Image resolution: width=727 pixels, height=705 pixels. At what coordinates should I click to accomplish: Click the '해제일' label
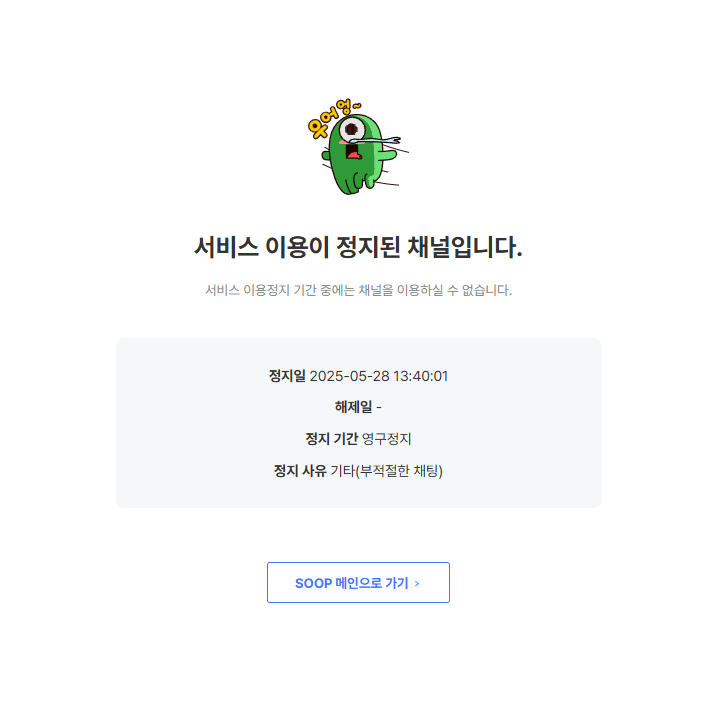coord(353,407)
